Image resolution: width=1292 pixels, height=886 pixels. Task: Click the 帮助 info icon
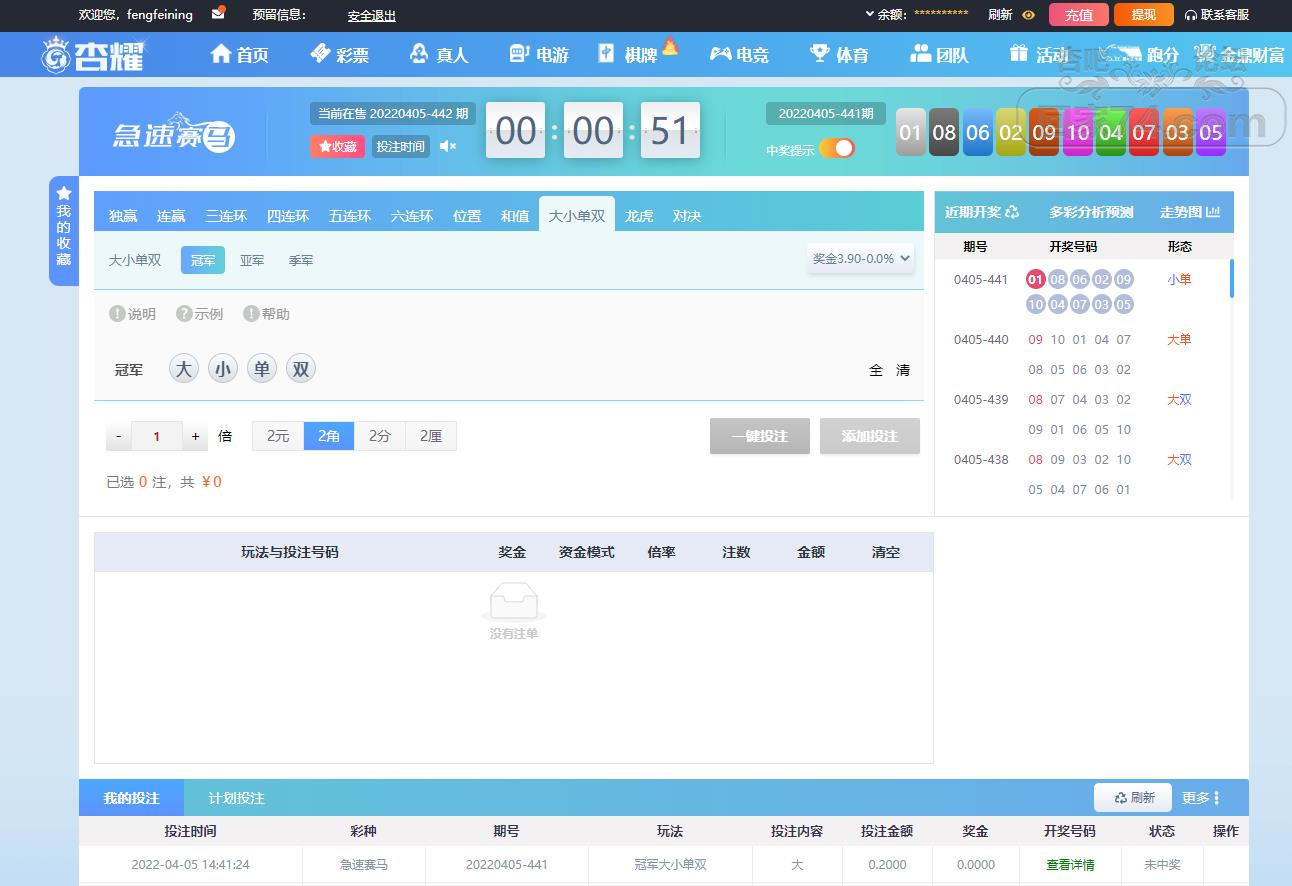tap(251, 314)
